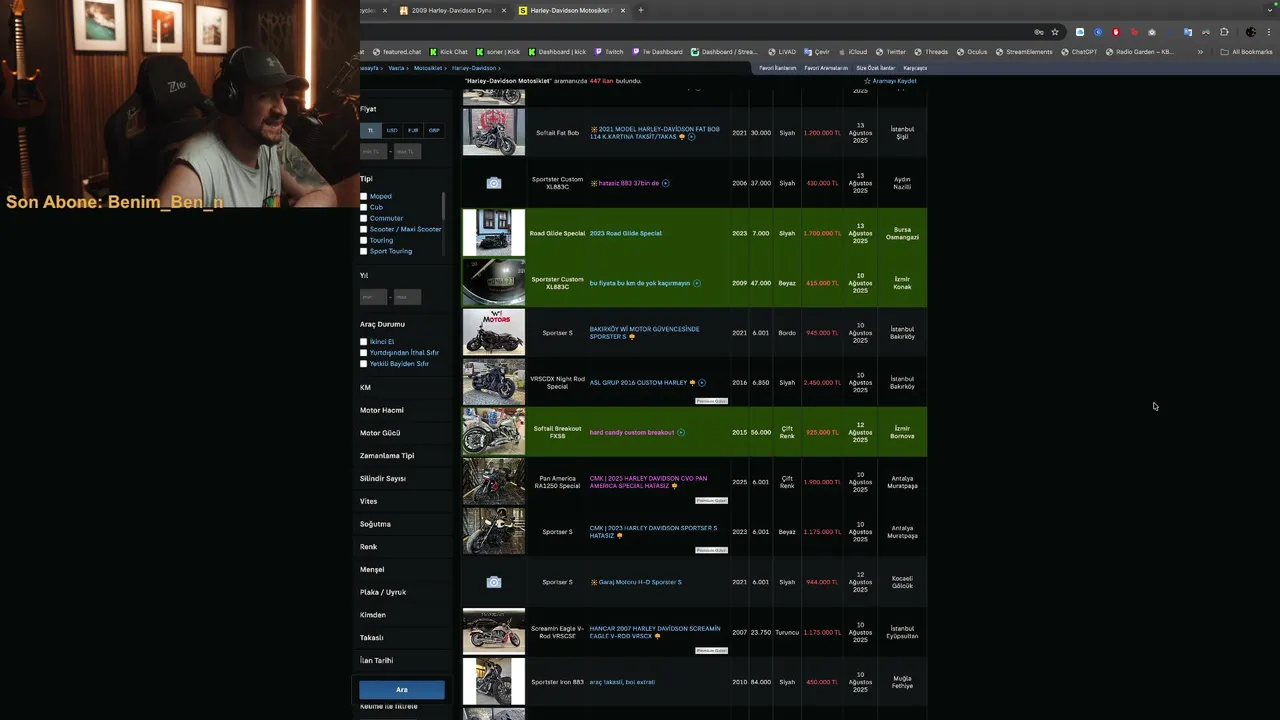Expand the Soğutma filter

376,524
